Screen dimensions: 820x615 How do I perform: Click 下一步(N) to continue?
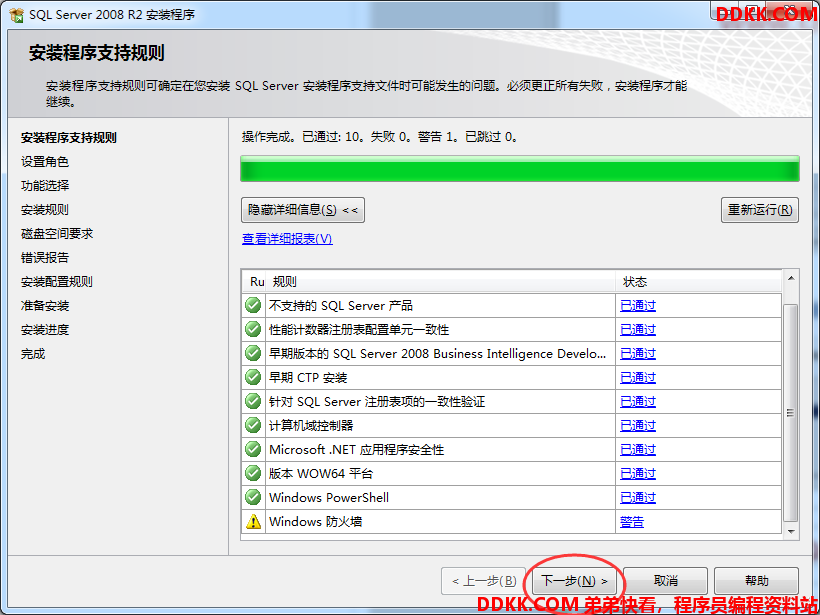click(574, 580)
